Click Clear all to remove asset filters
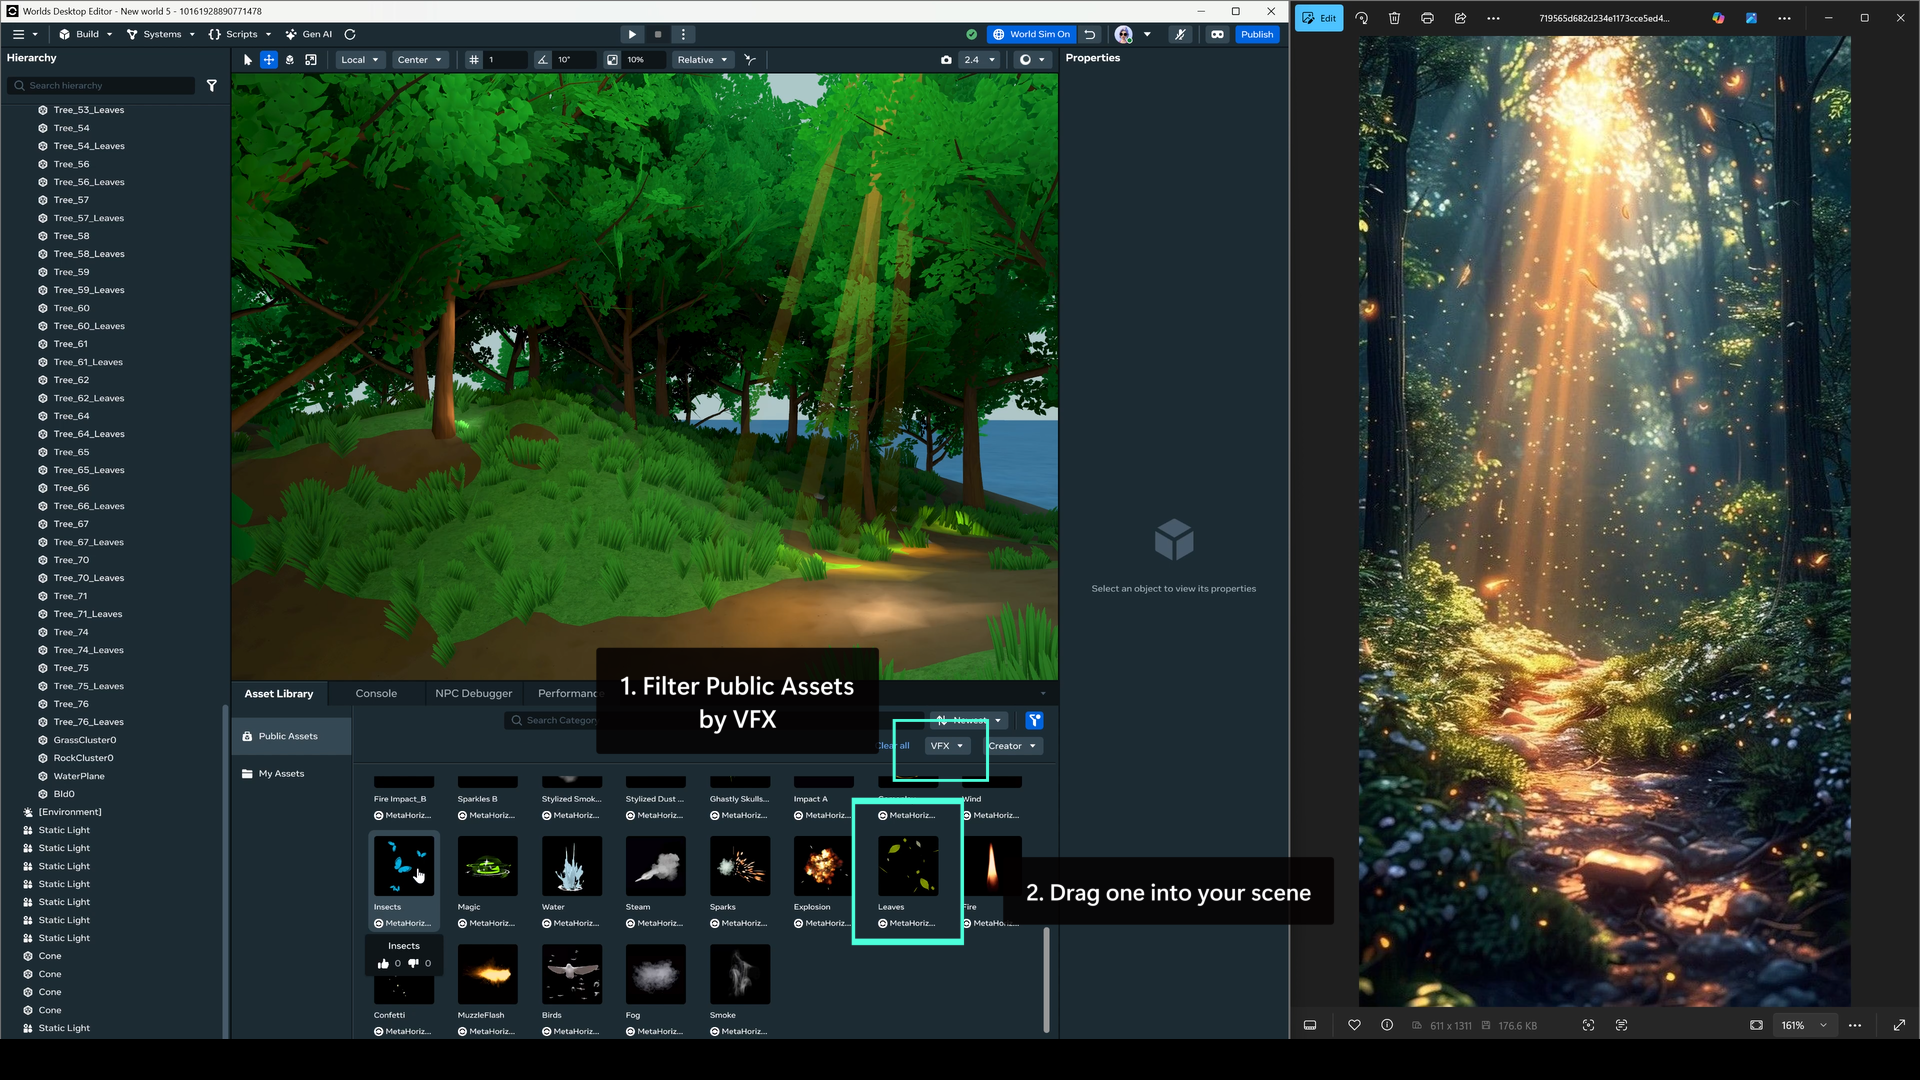The image size is (1920, 1080). tap(891, 745)
